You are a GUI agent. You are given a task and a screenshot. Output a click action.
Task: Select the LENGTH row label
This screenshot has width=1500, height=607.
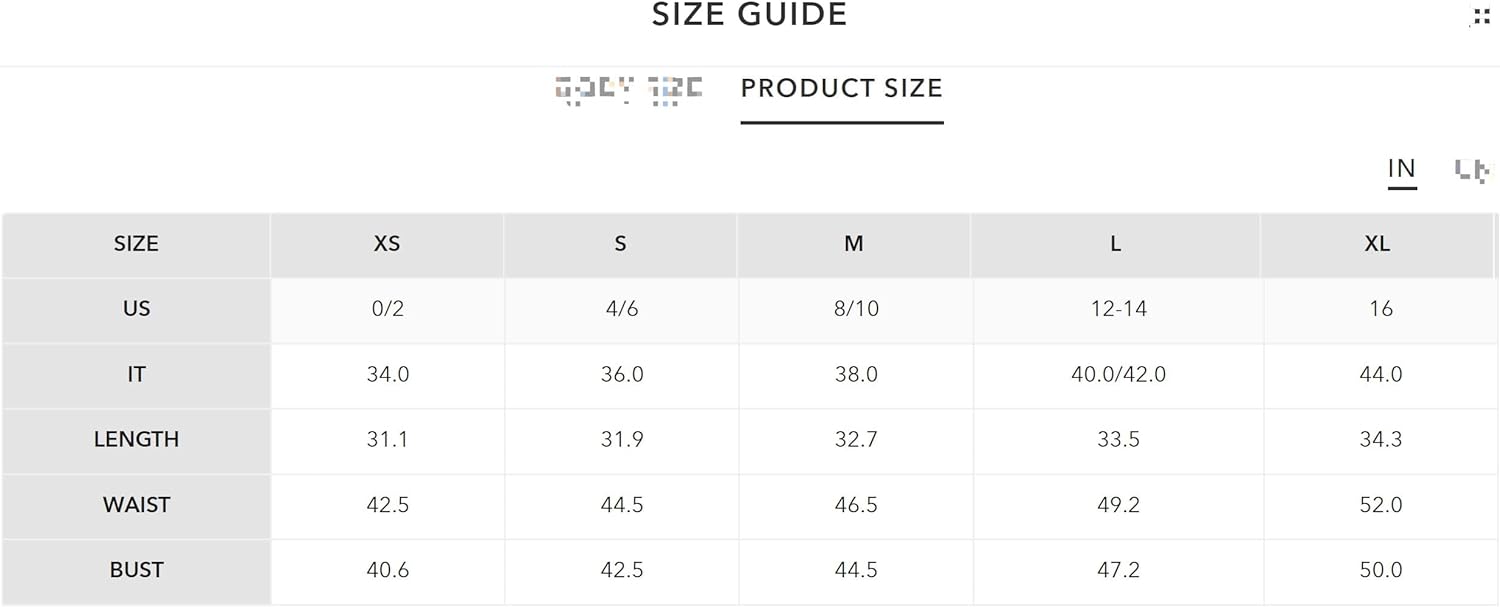click(x=136, y=439)
